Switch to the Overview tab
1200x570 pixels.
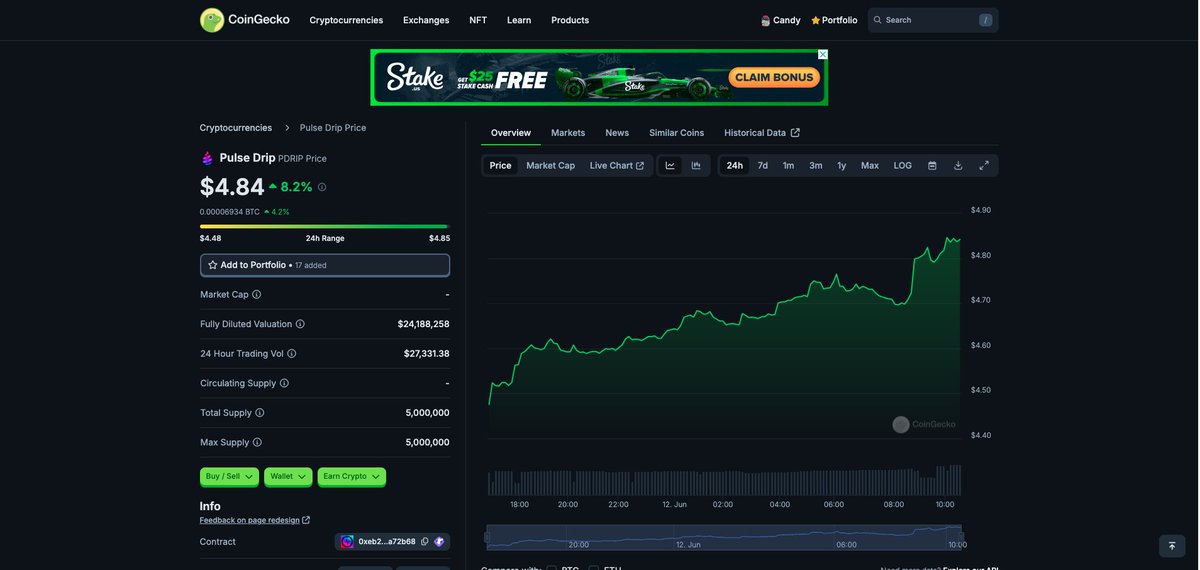[x=511, y=133]
